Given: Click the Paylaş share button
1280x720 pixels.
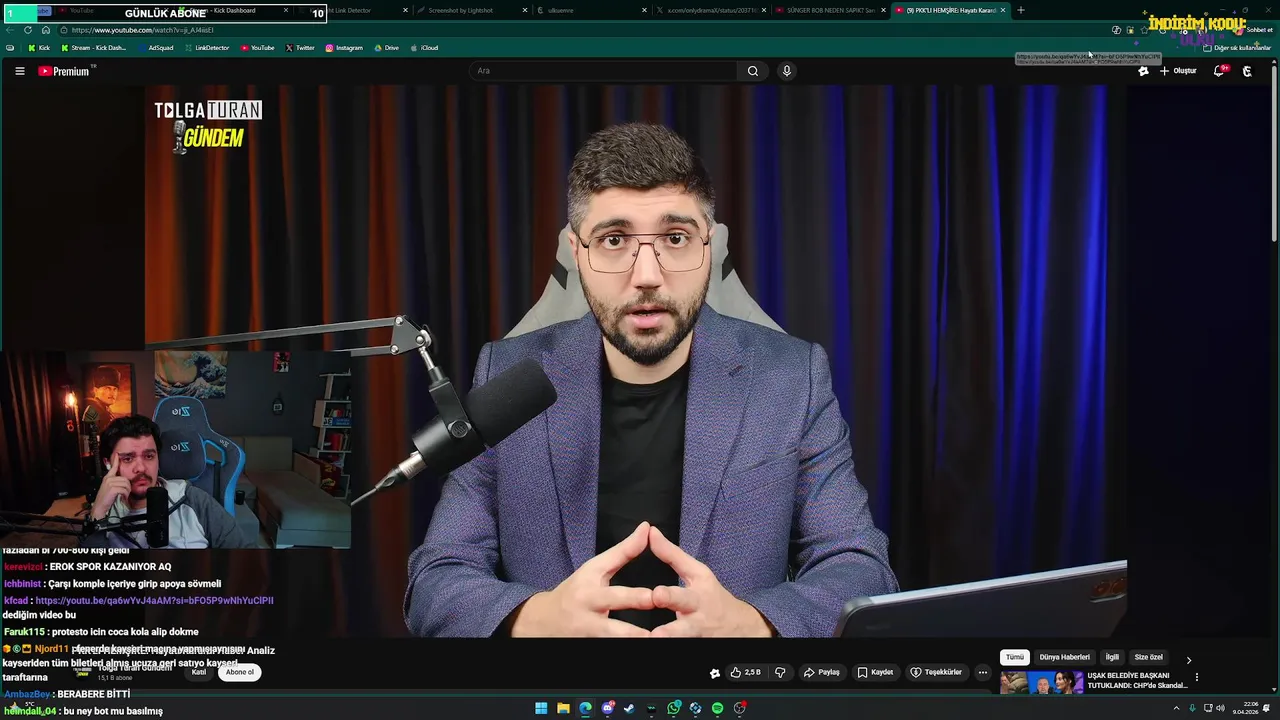Looking at the screenshot, I should coord(822,673).
